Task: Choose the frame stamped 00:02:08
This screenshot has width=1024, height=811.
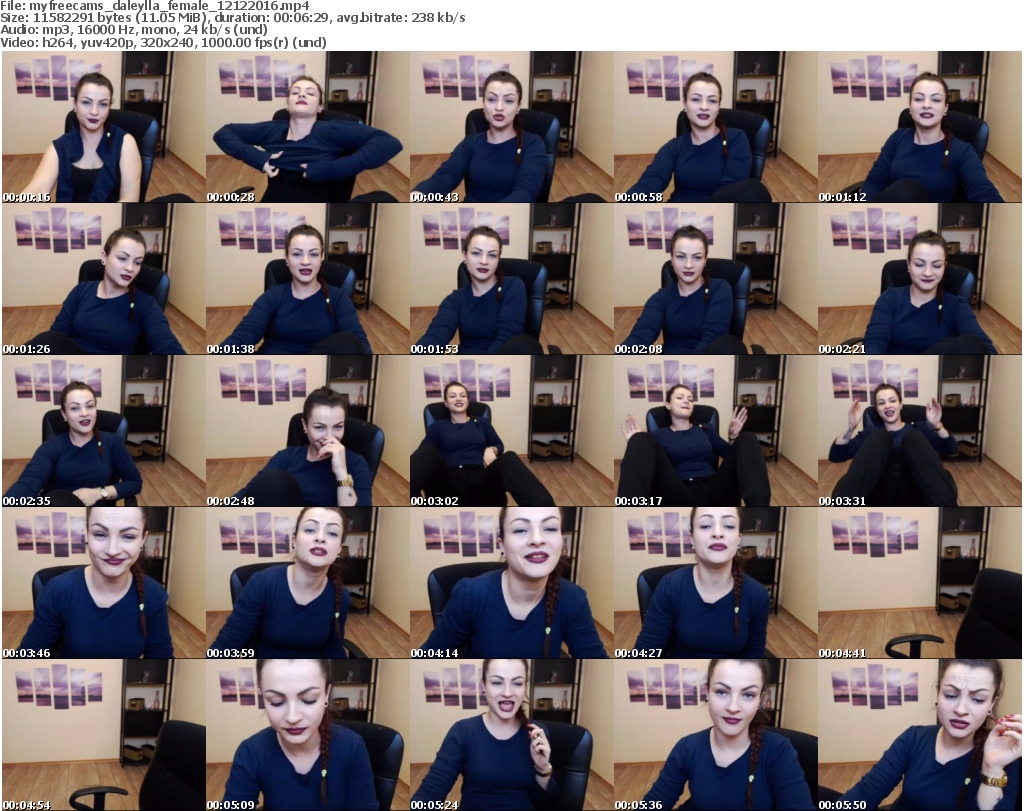Action: (x=716, y=279)
